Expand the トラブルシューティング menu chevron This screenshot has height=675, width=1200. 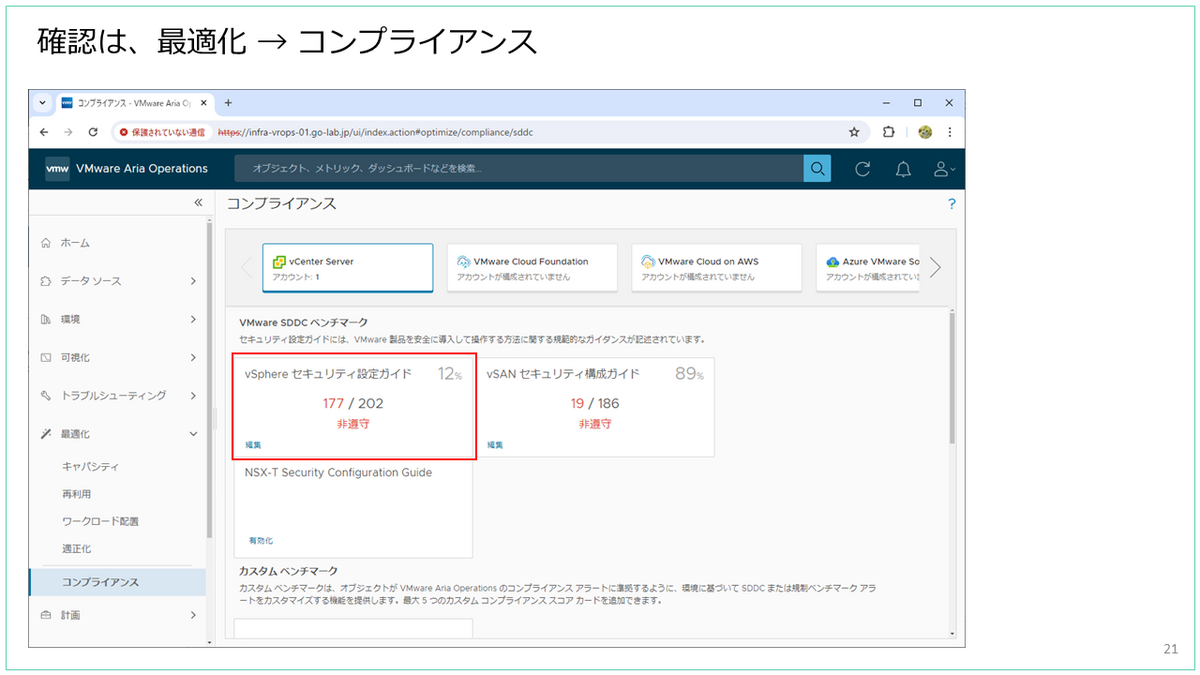[194, 395]
